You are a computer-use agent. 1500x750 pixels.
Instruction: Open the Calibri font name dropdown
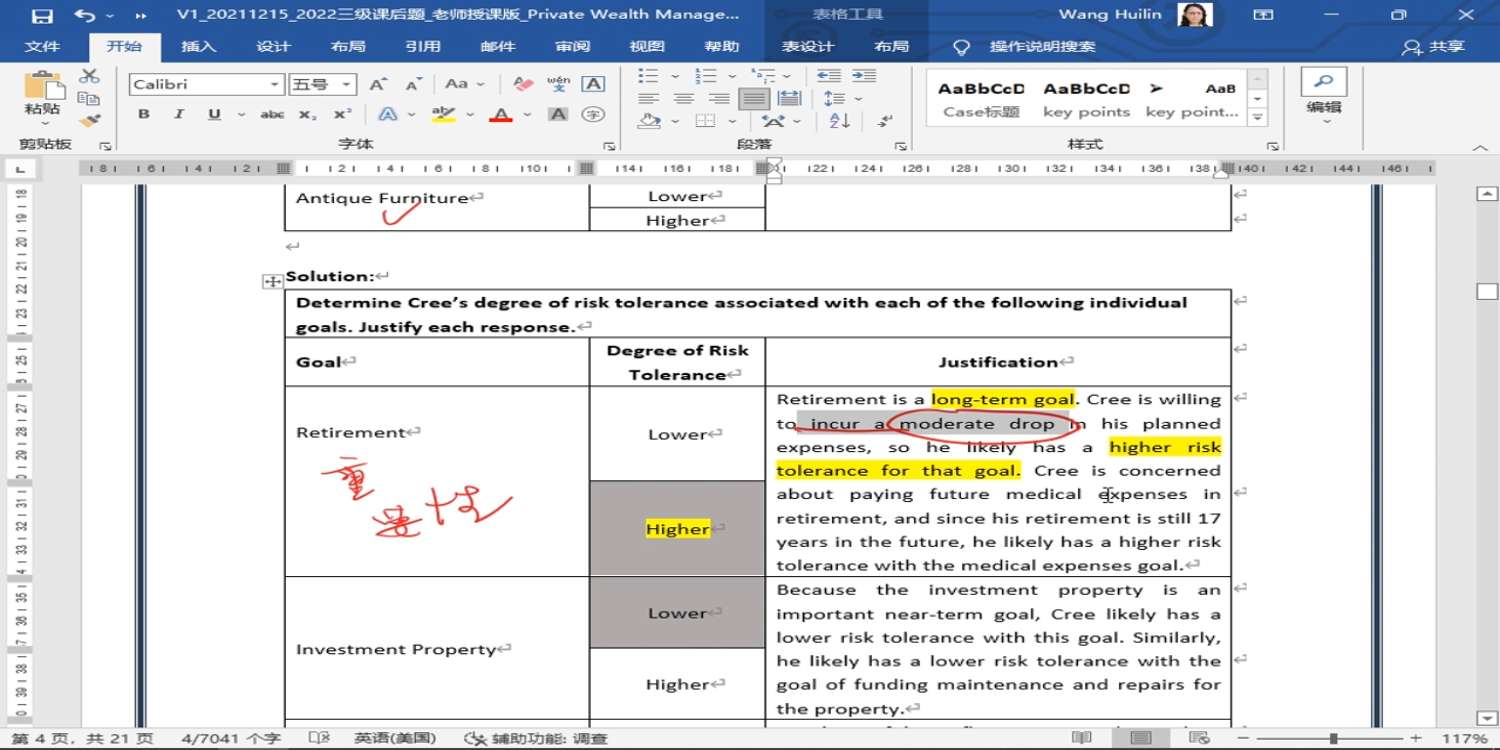tap(274, 85)
